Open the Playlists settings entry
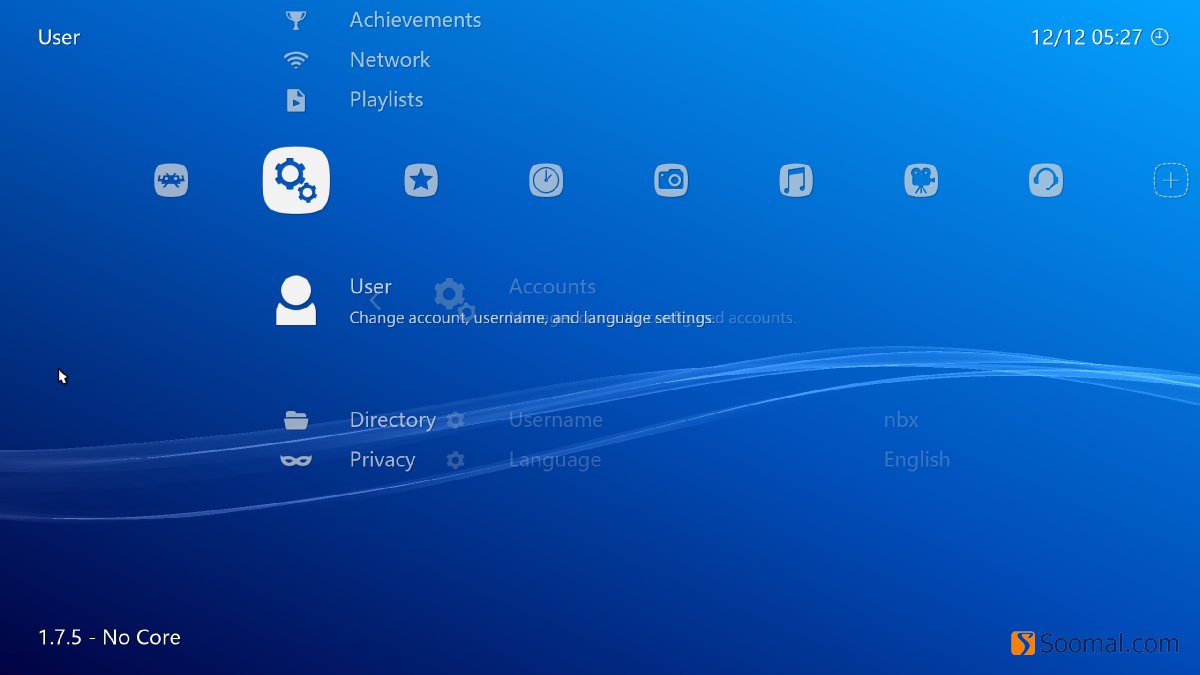This screenshot has height=675, width=1200. click(x=386, y=100)
